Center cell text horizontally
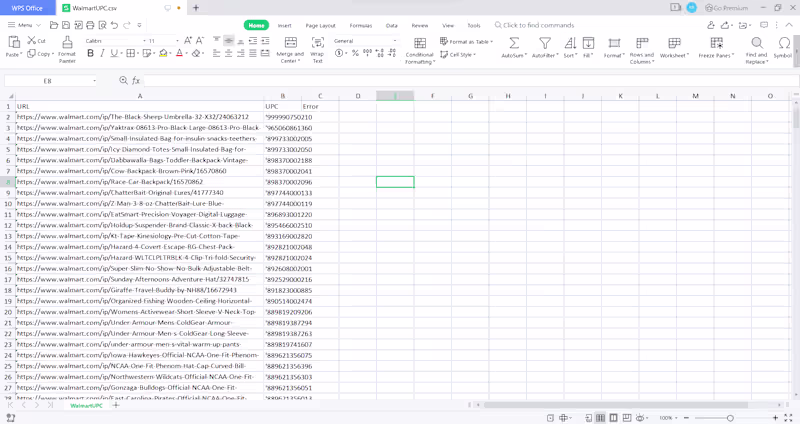The height and width of the screenshot is (424, 800). [x=229, y=53]
